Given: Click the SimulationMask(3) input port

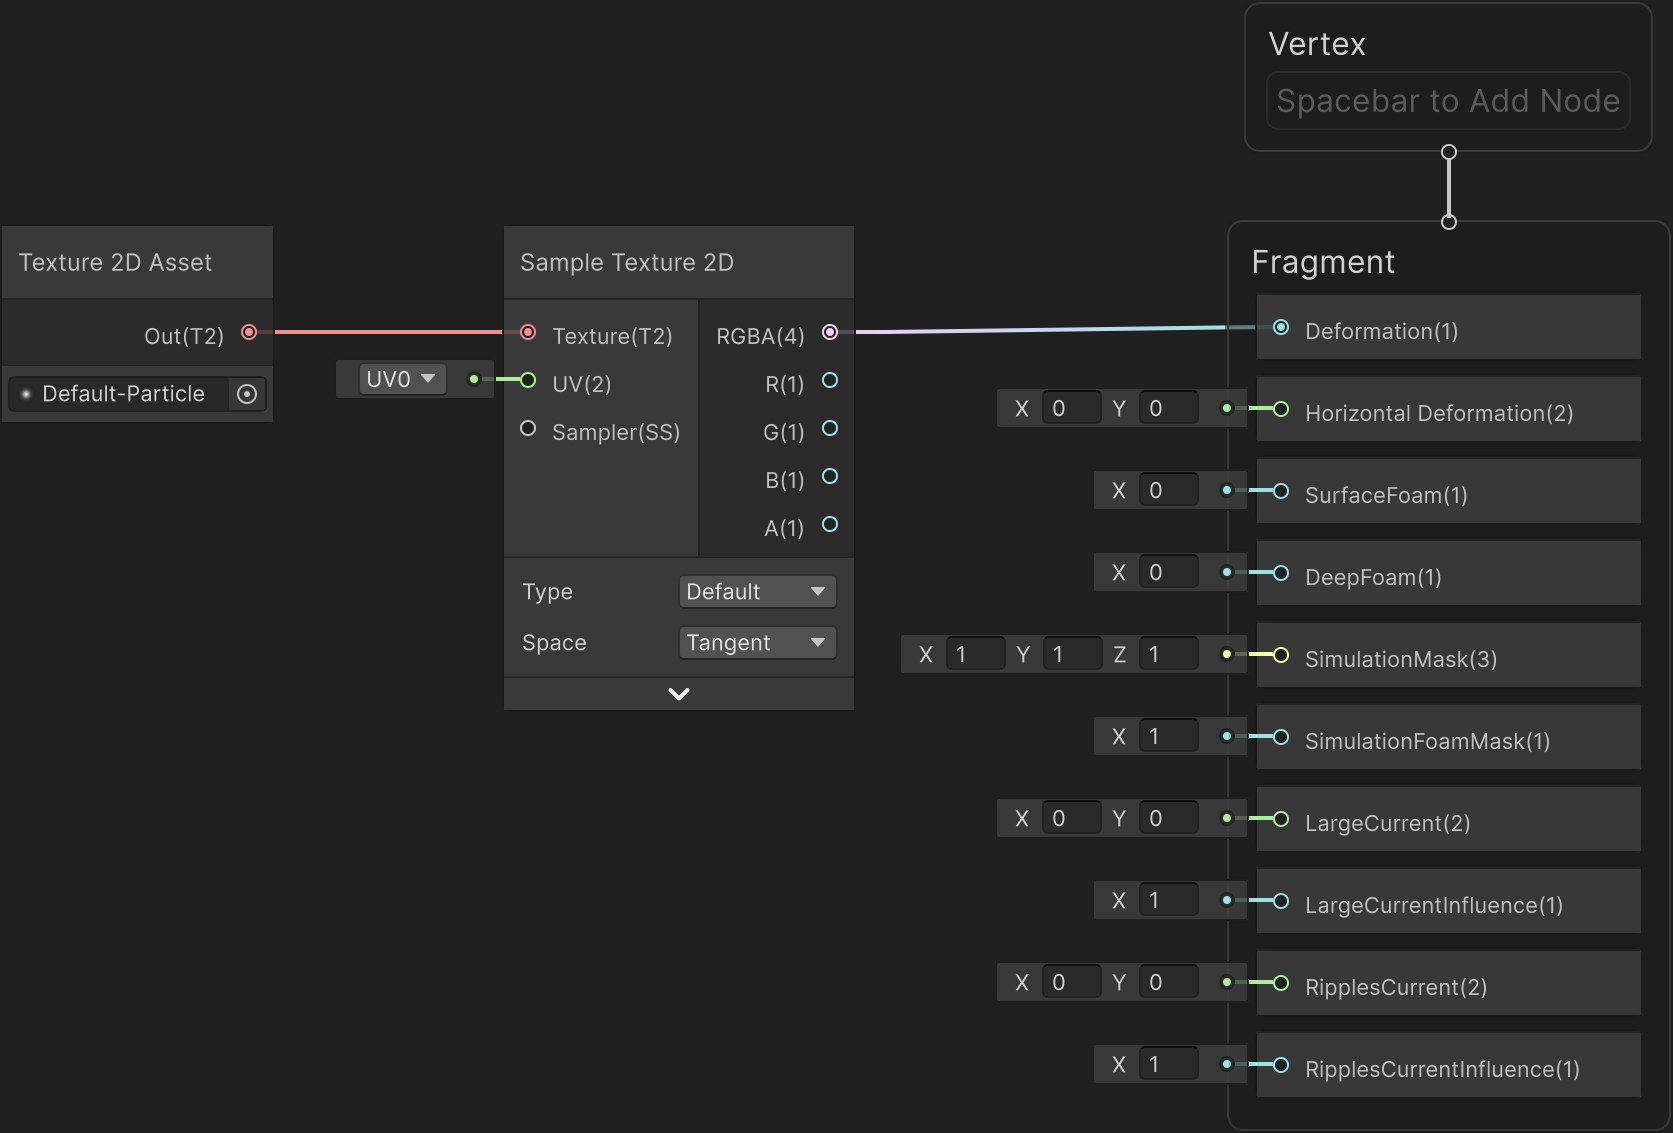Looking at the screenshot, I should [x=1281, y=656].
